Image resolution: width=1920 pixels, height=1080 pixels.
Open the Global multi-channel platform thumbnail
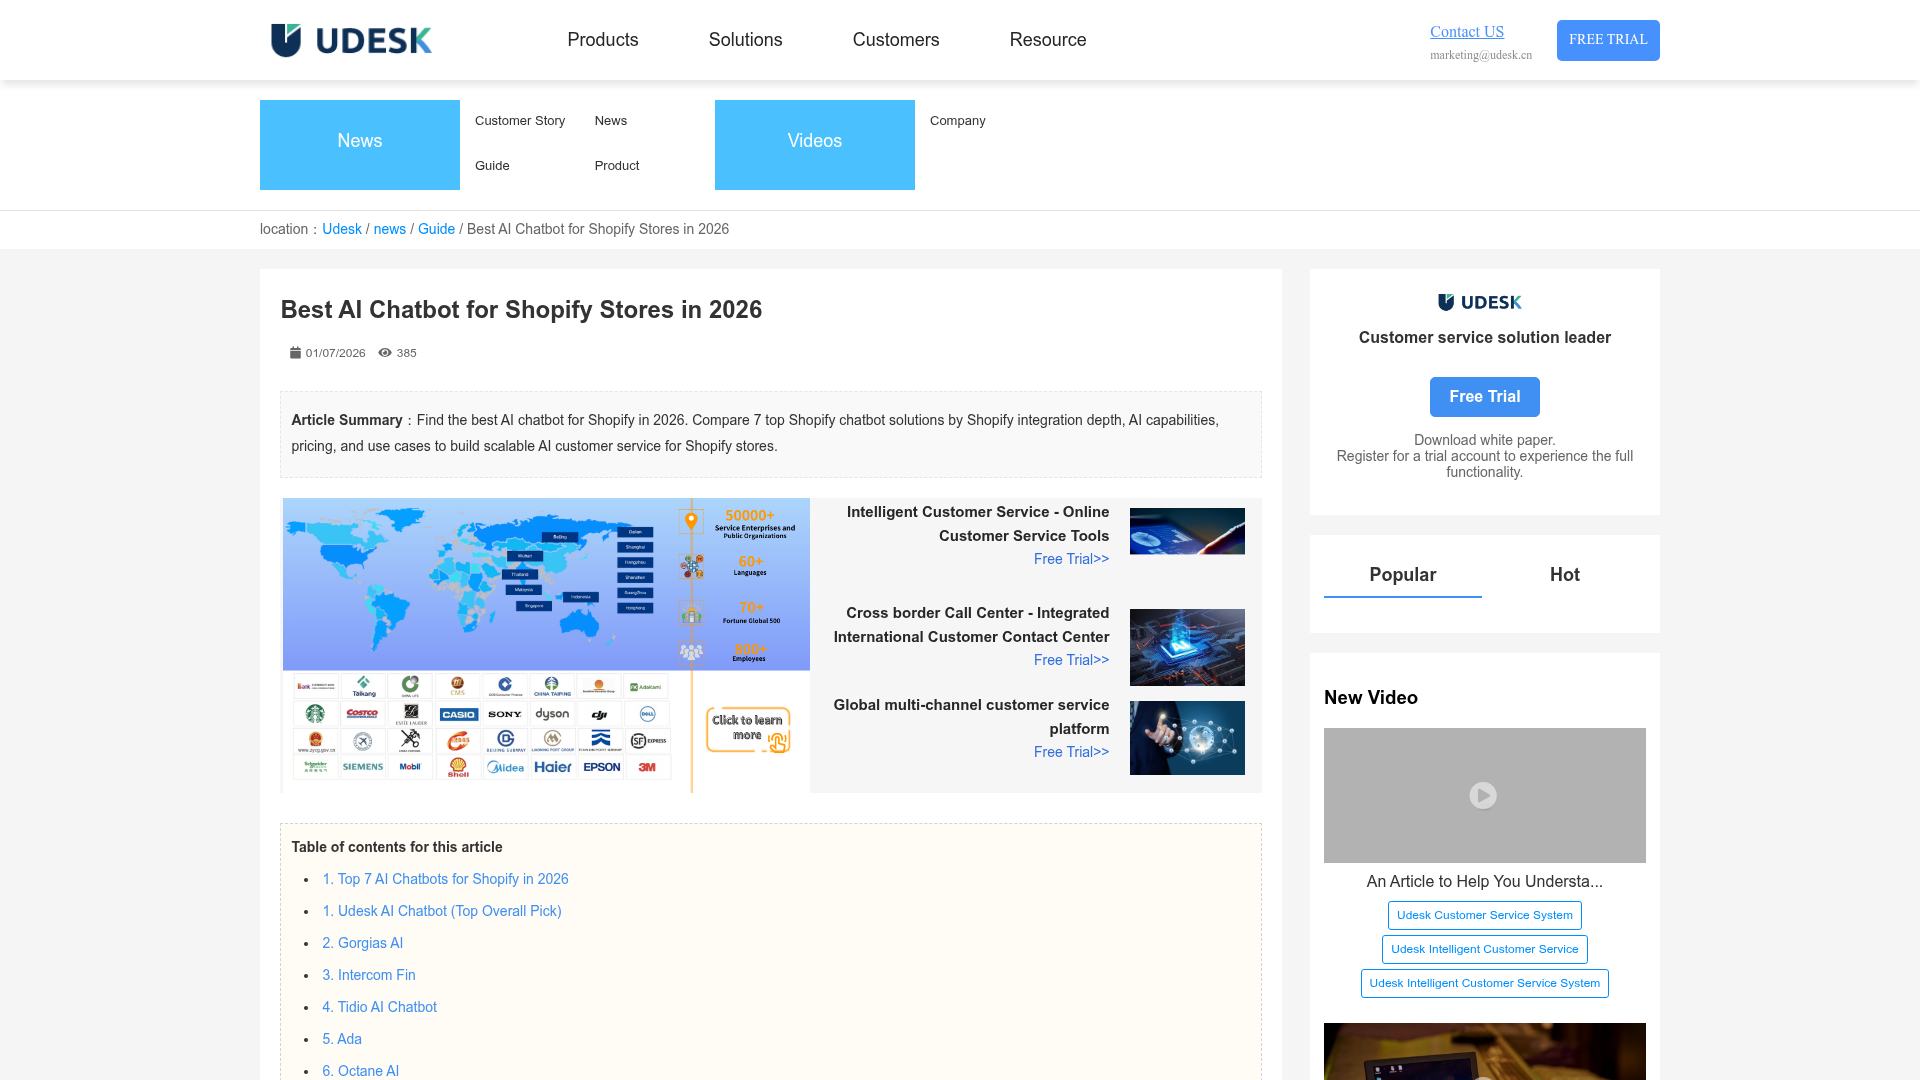tap(1187, 738)
